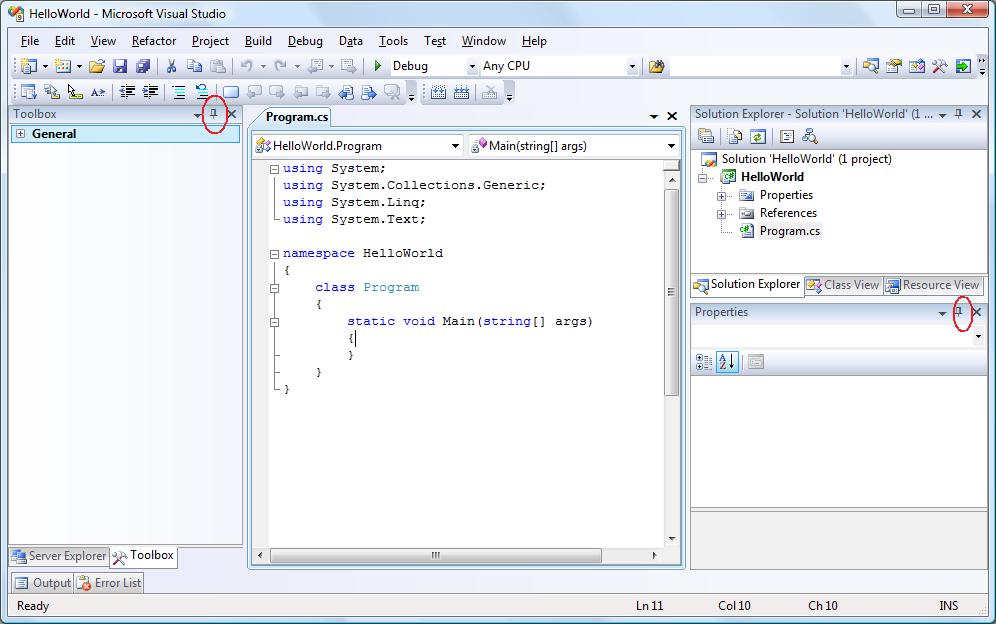Collapse the Main method code region

(x=274, y=322)
